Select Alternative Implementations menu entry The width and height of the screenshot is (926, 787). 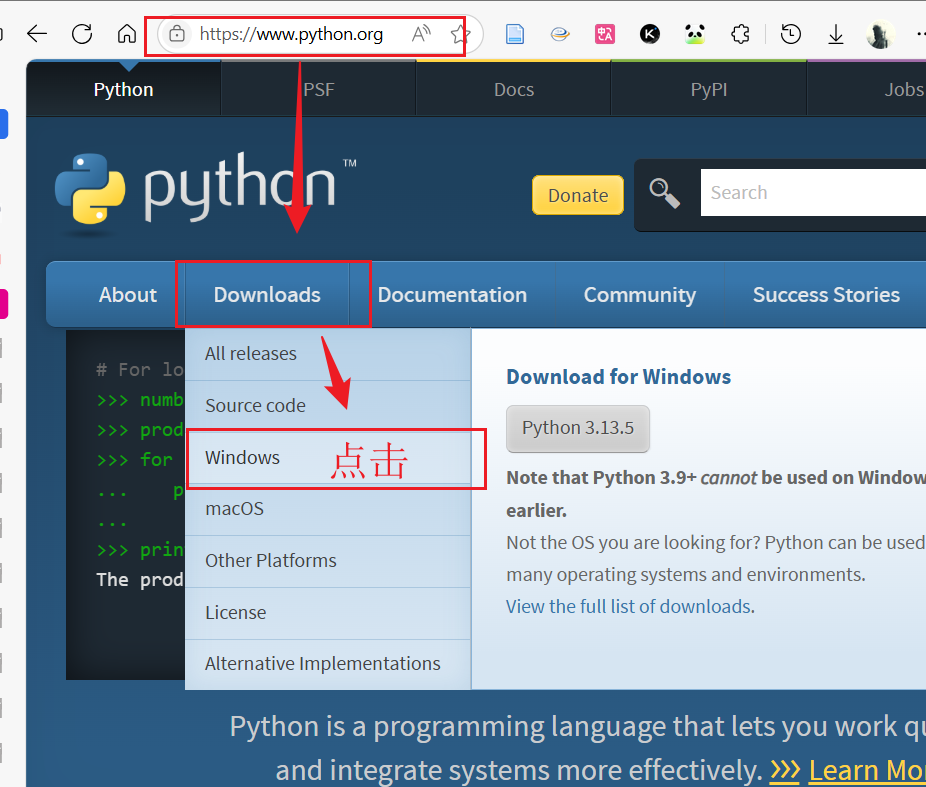tap(328, 664)
